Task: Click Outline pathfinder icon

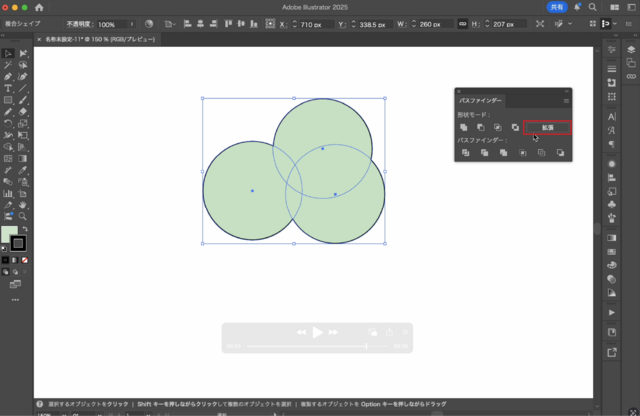Action: pyautogui.click(x=542, y=153)
